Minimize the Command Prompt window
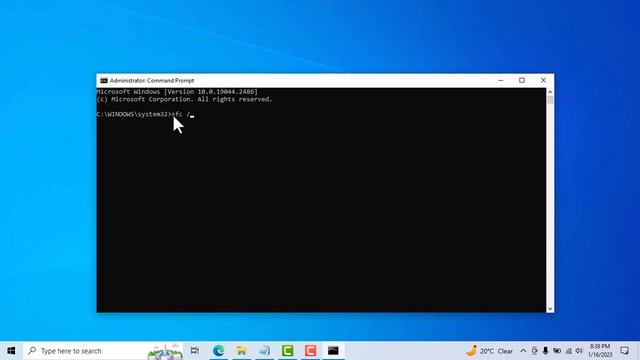Image resolution: width=640 pixels, height=360 pixels. [x=501, y=80]
